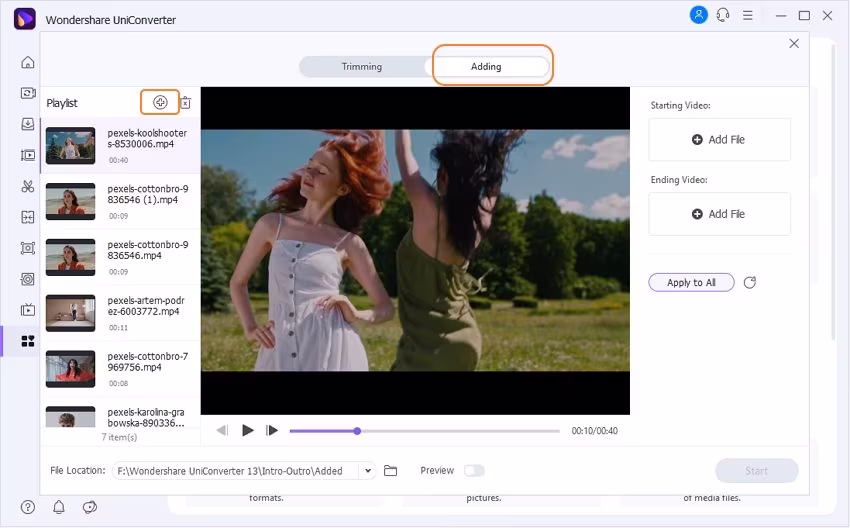
Task: Step to the next frame
Action: coord(272,430)
